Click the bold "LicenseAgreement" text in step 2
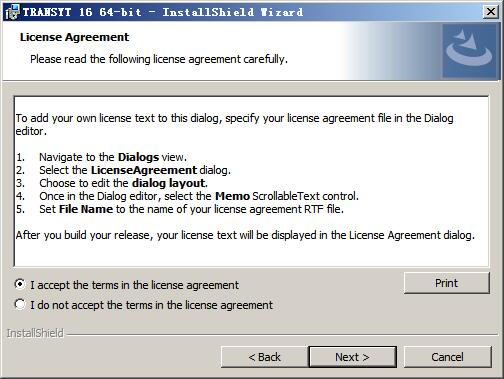The image size is (504, 379). point(144,170)
